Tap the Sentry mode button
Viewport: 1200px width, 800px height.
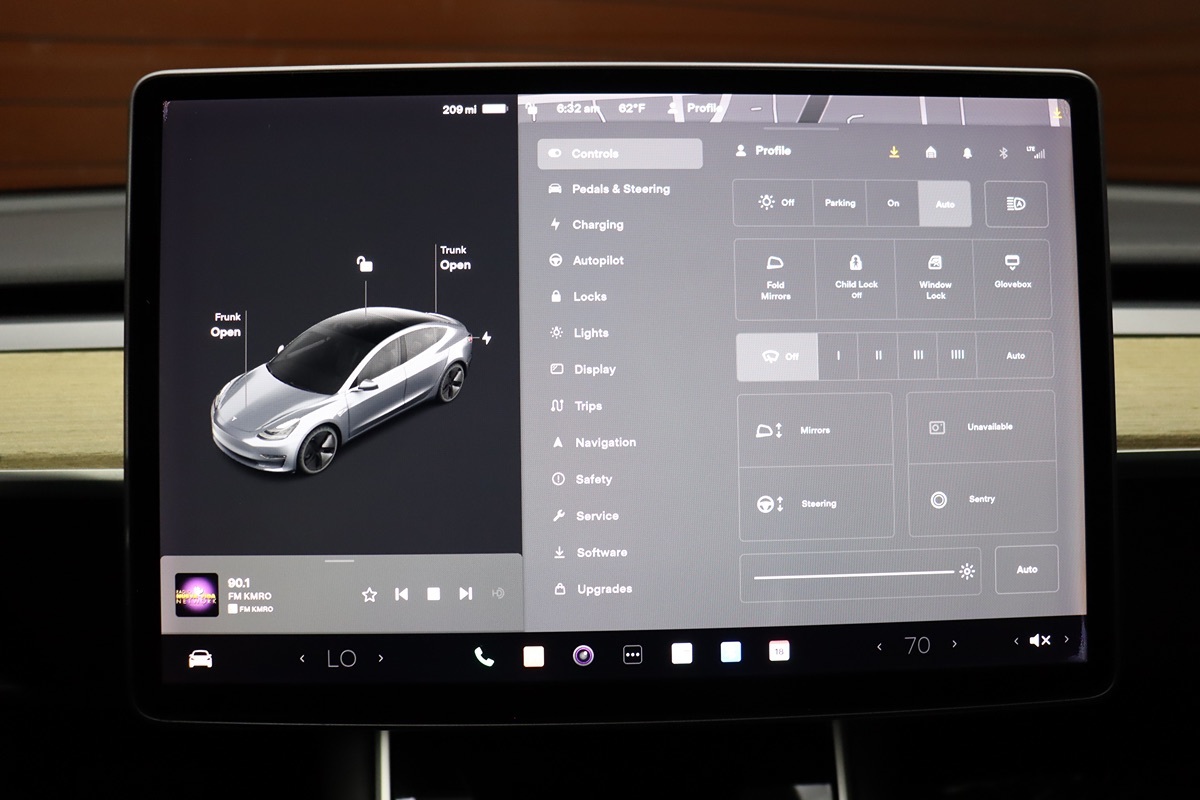981,499
